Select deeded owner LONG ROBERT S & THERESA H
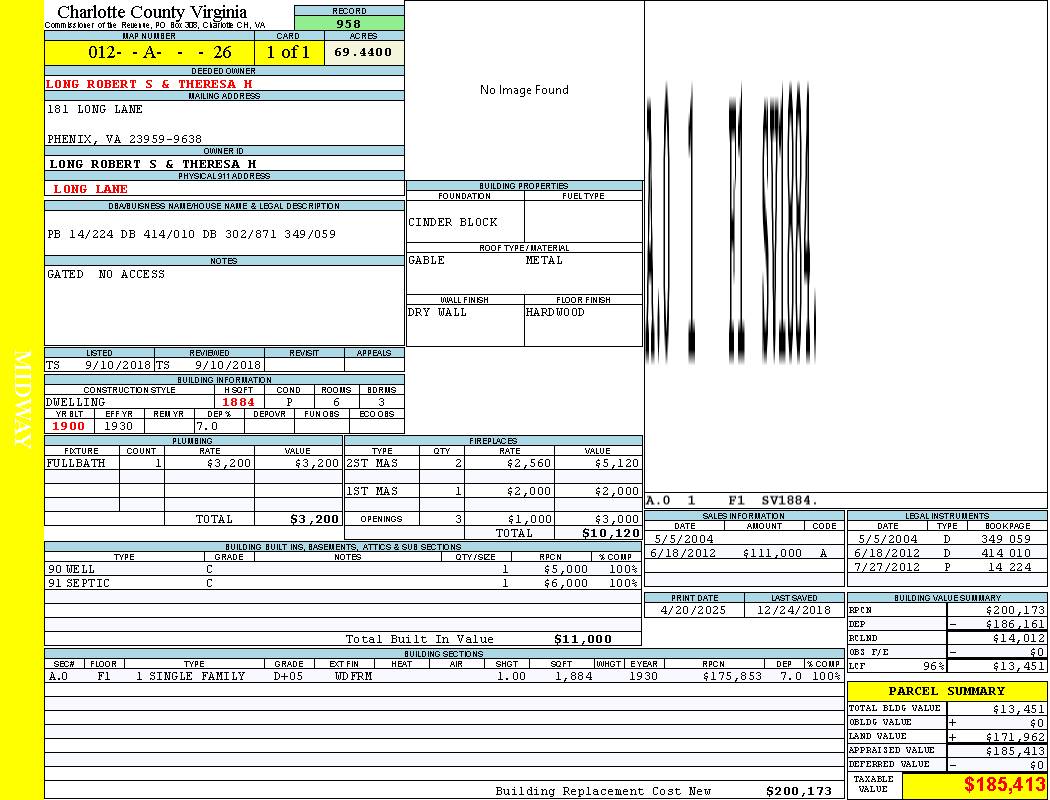Screen dimensions: 1050x800 pos(149,84)
